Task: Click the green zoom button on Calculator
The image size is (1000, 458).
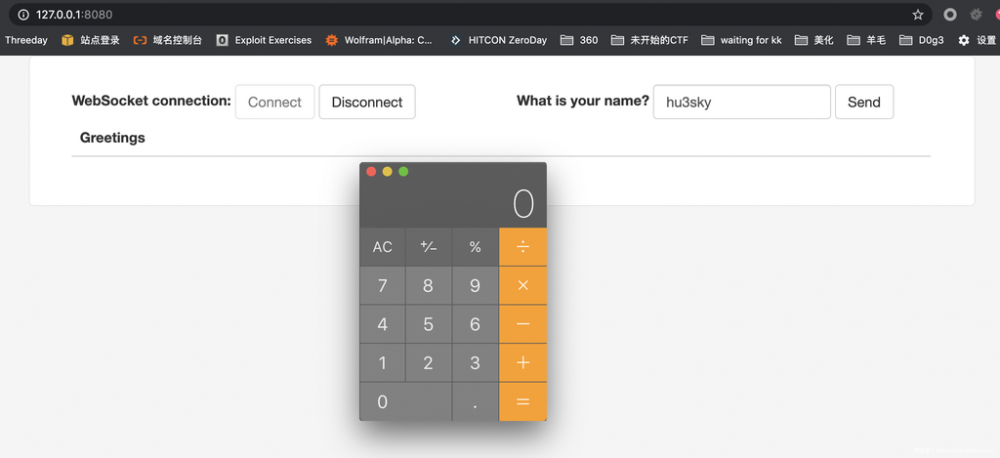Action: tap(403, 172)
